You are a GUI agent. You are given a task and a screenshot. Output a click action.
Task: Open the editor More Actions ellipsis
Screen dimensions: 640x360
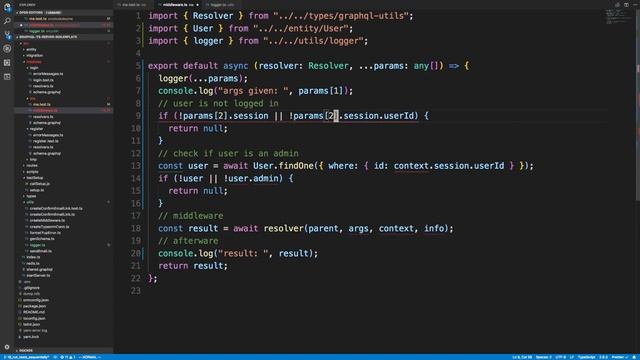(x=635, y=5)
